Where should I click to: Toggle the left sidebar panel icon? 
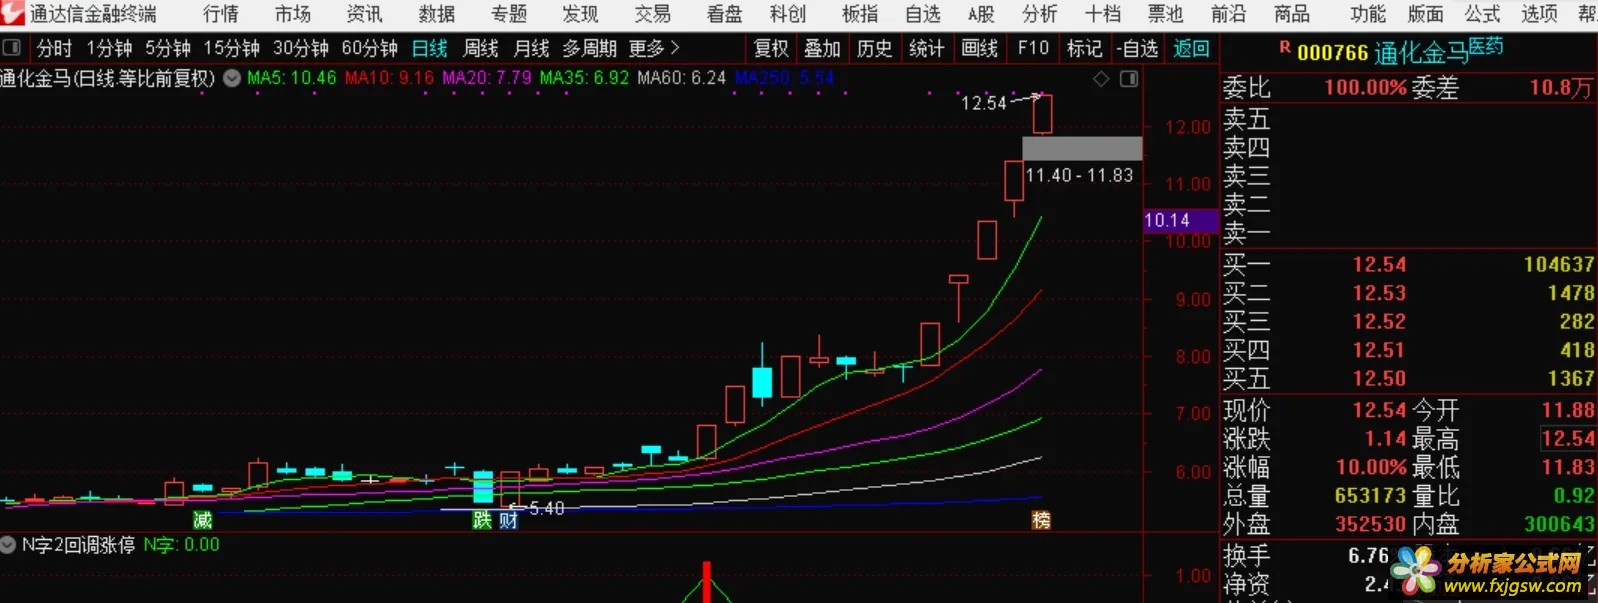[12, 48]
